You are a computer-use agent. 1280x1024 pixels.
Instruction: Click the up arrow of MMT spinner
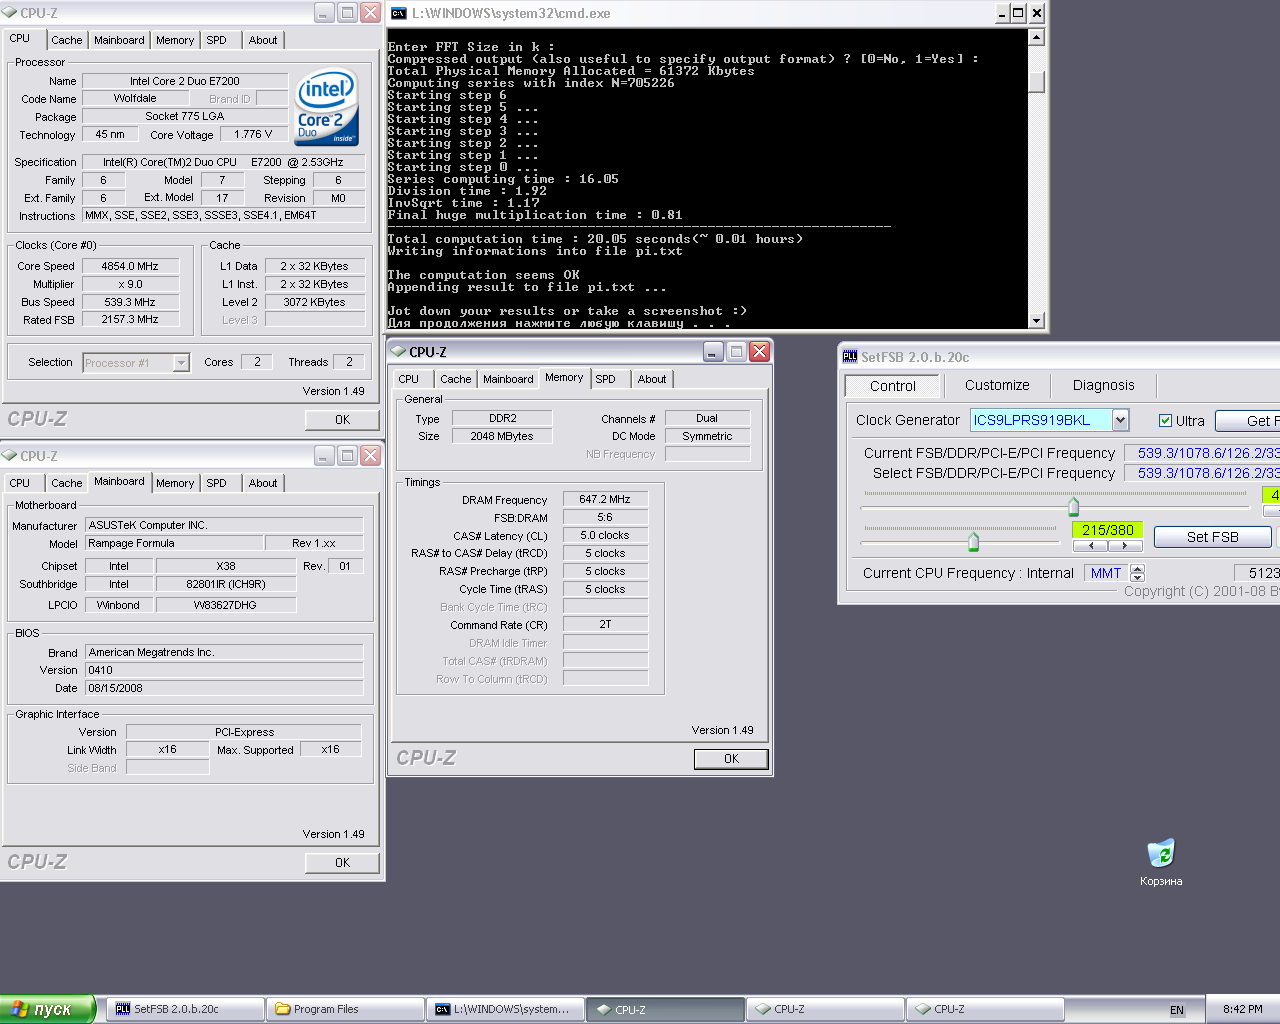tap(1137, 568)
